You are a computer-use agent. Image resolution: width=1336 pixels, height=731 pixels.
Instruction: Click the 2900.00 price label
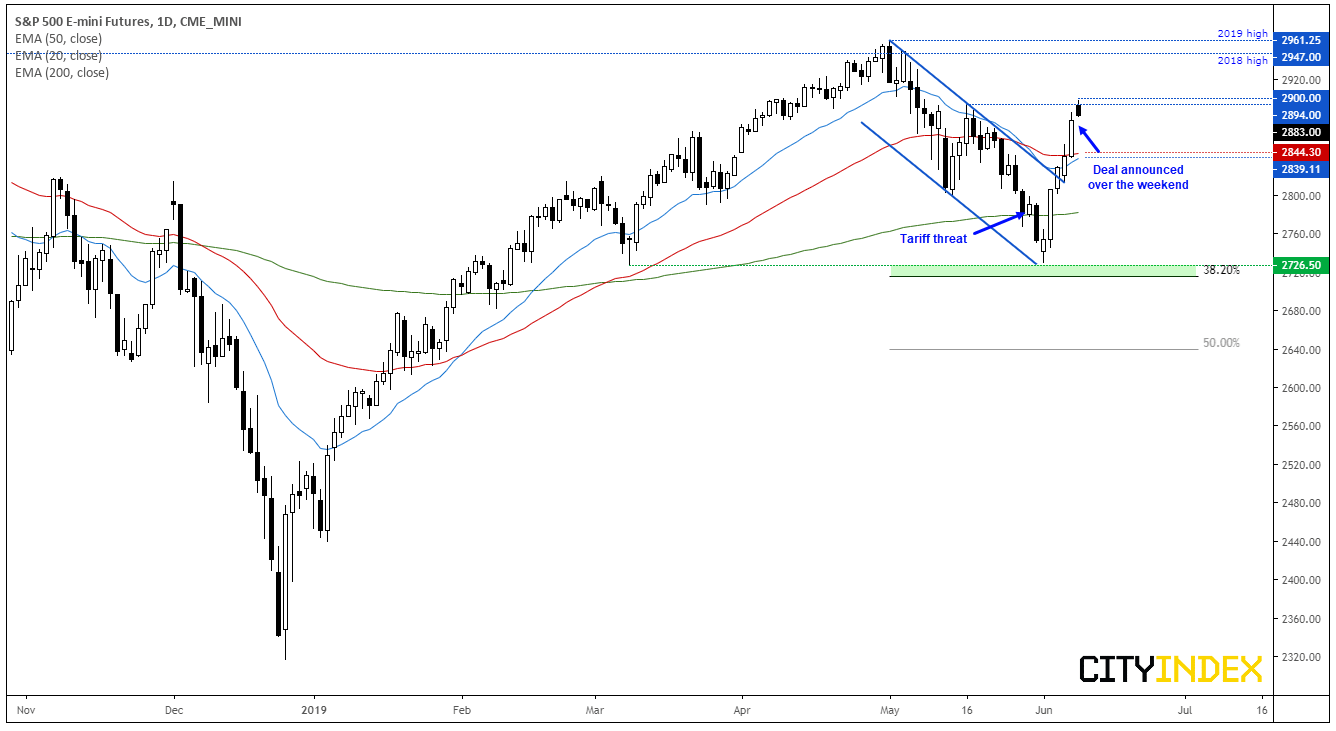click(1301, 99)
